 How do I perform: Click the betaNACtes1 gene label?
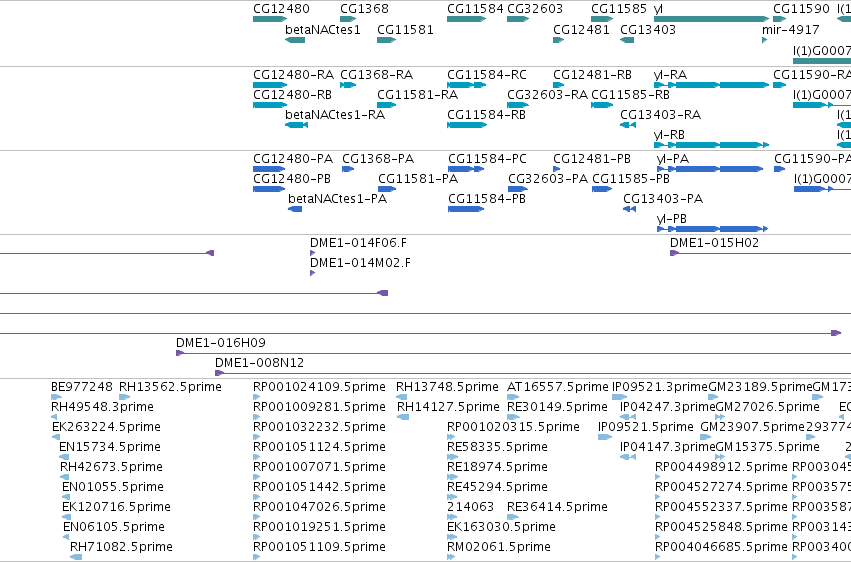(x=322, y=30)
